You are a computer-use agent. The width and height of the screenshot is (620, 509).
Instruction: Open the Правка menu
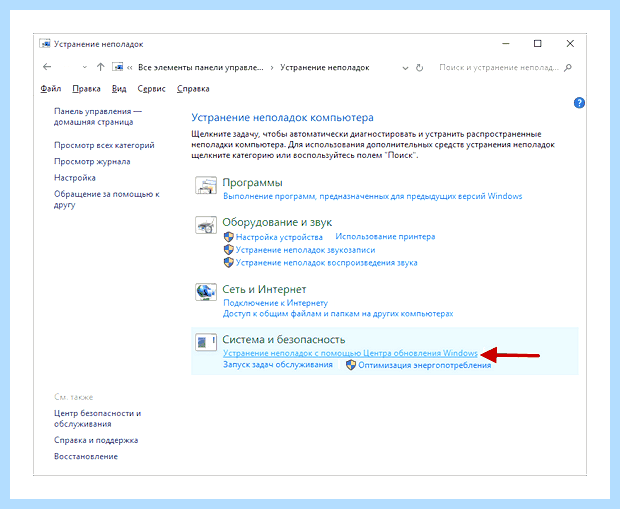pos(86,89)
